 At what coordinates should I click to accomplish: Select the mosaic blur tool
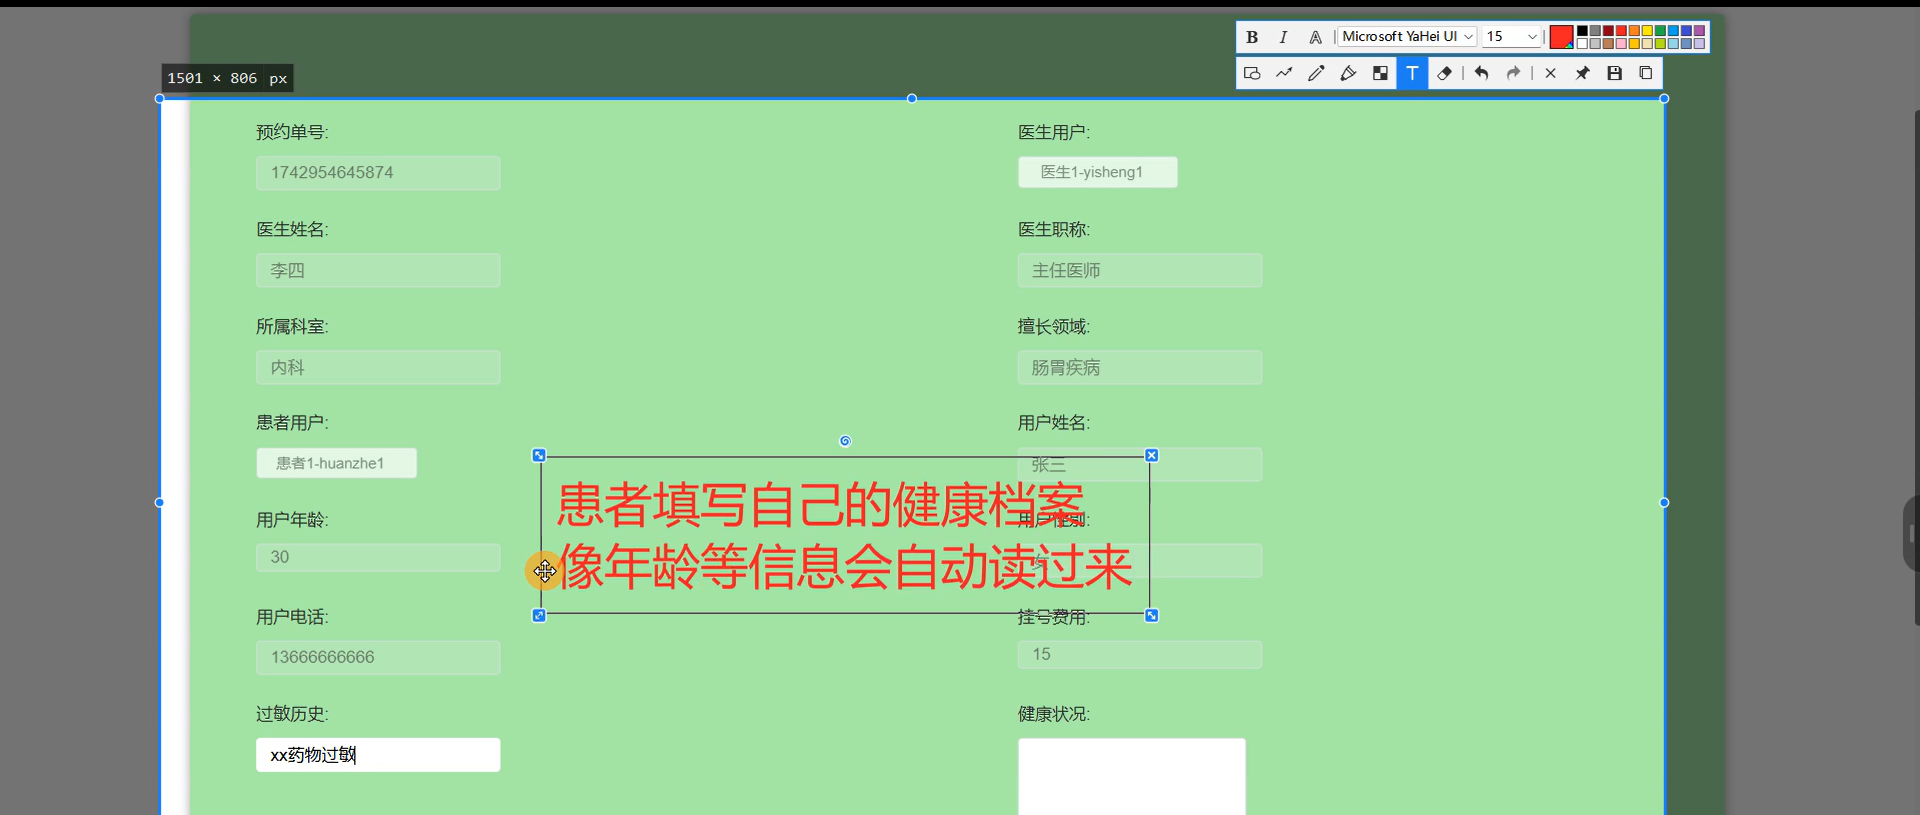(1380, 73)
